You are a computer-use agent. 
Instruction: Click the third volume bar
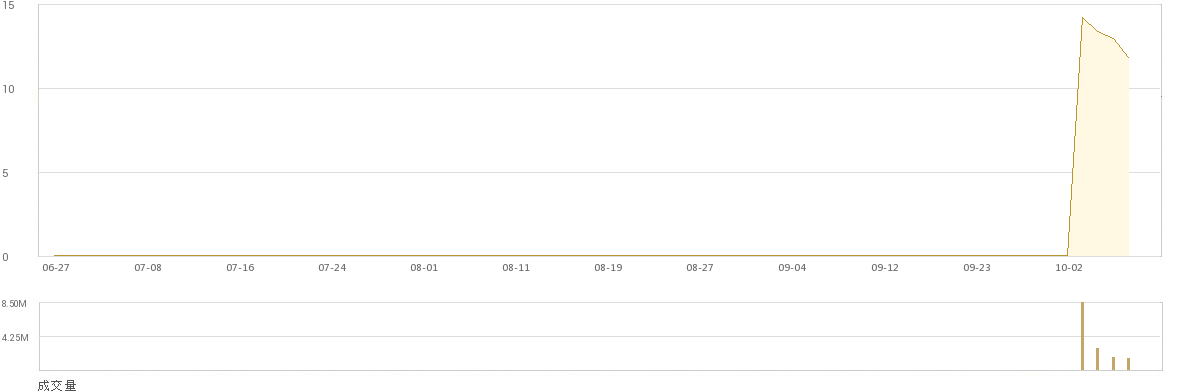(1113, 363)
